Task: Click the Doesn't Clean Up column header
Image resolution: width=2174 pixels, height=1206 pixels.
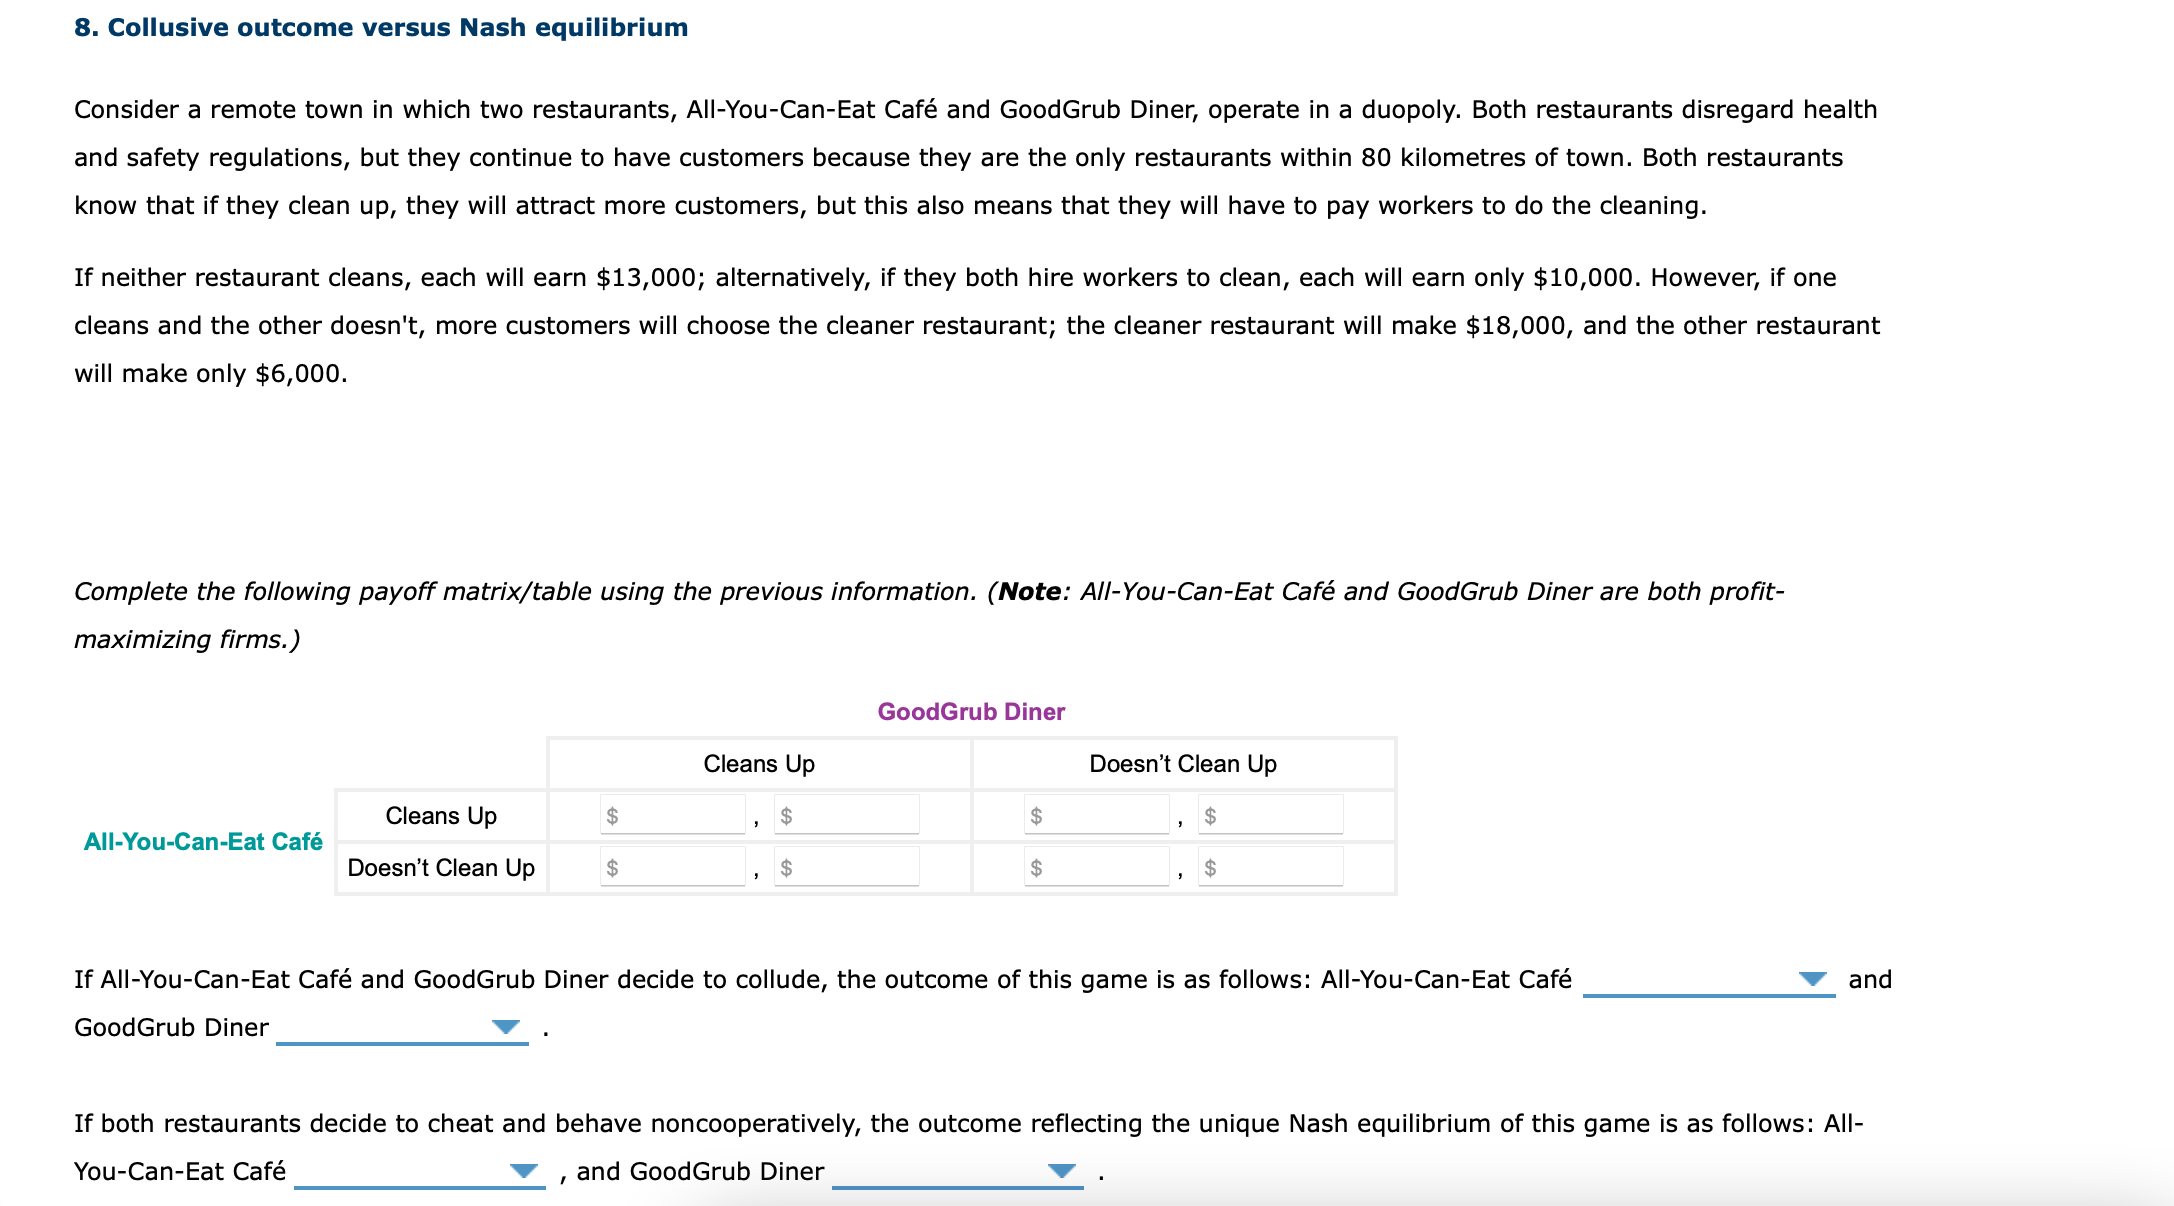Action: point(1181,763)
